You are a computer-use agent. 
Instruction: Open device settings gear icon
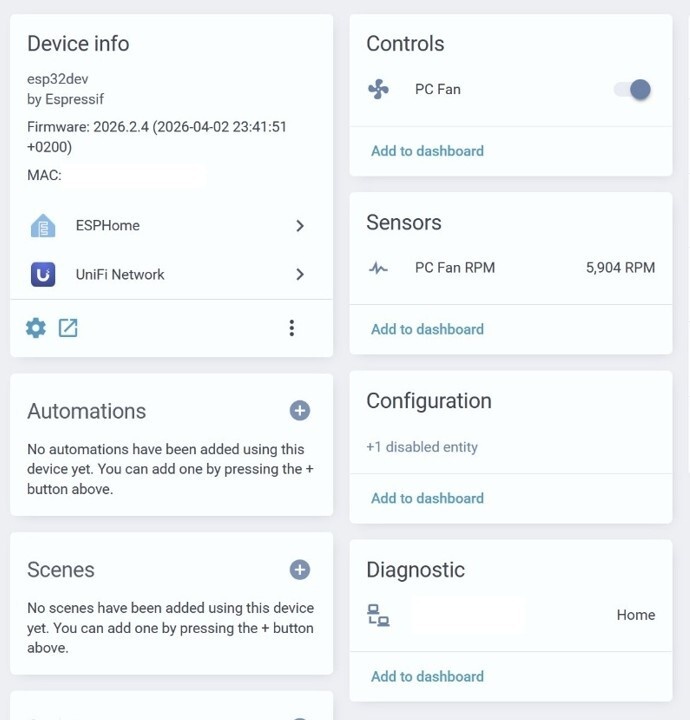point(36,328)
